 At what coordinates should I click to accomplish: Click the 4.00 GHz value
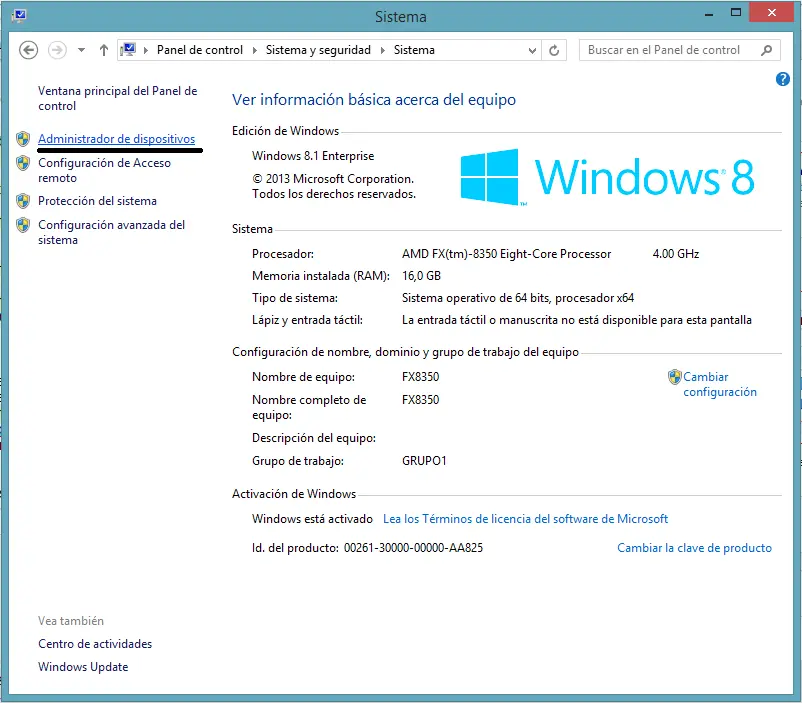(x=676, y=254)
